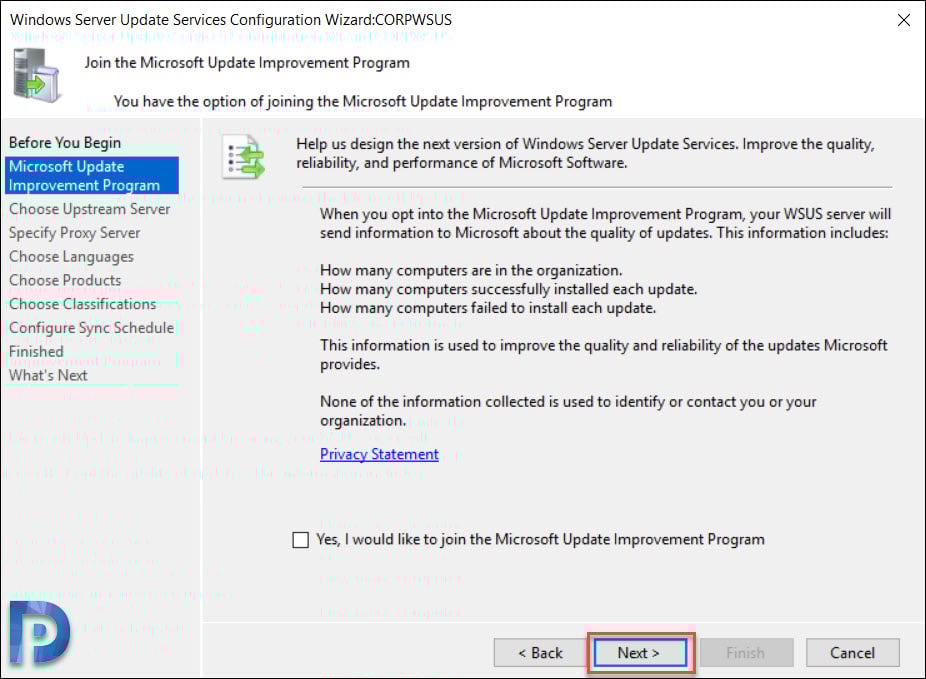Go to the Next wizard page
The image size is (926, 679).
pos(640,652)
